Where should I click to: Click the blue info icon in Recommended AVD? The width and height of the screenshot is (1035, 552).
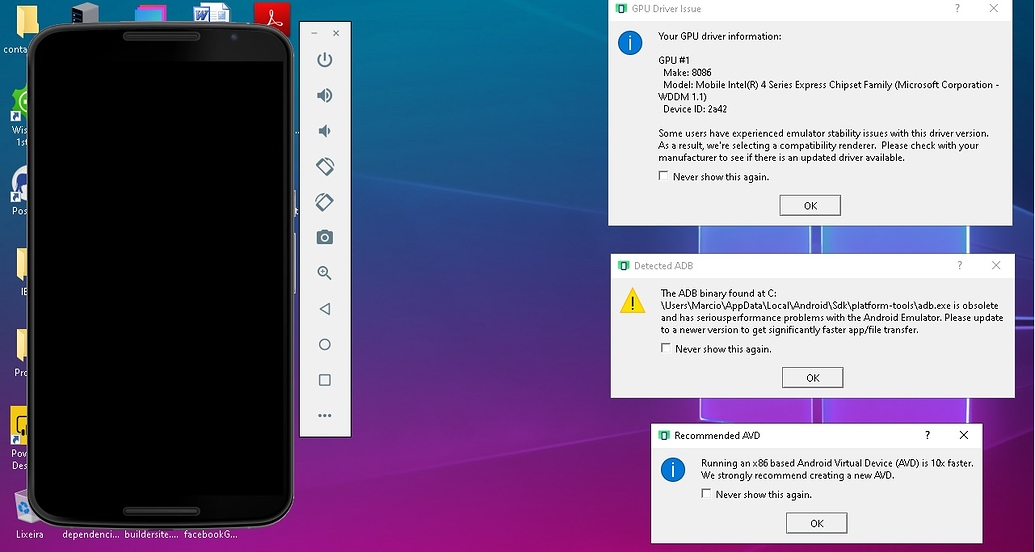click(673, 469)
